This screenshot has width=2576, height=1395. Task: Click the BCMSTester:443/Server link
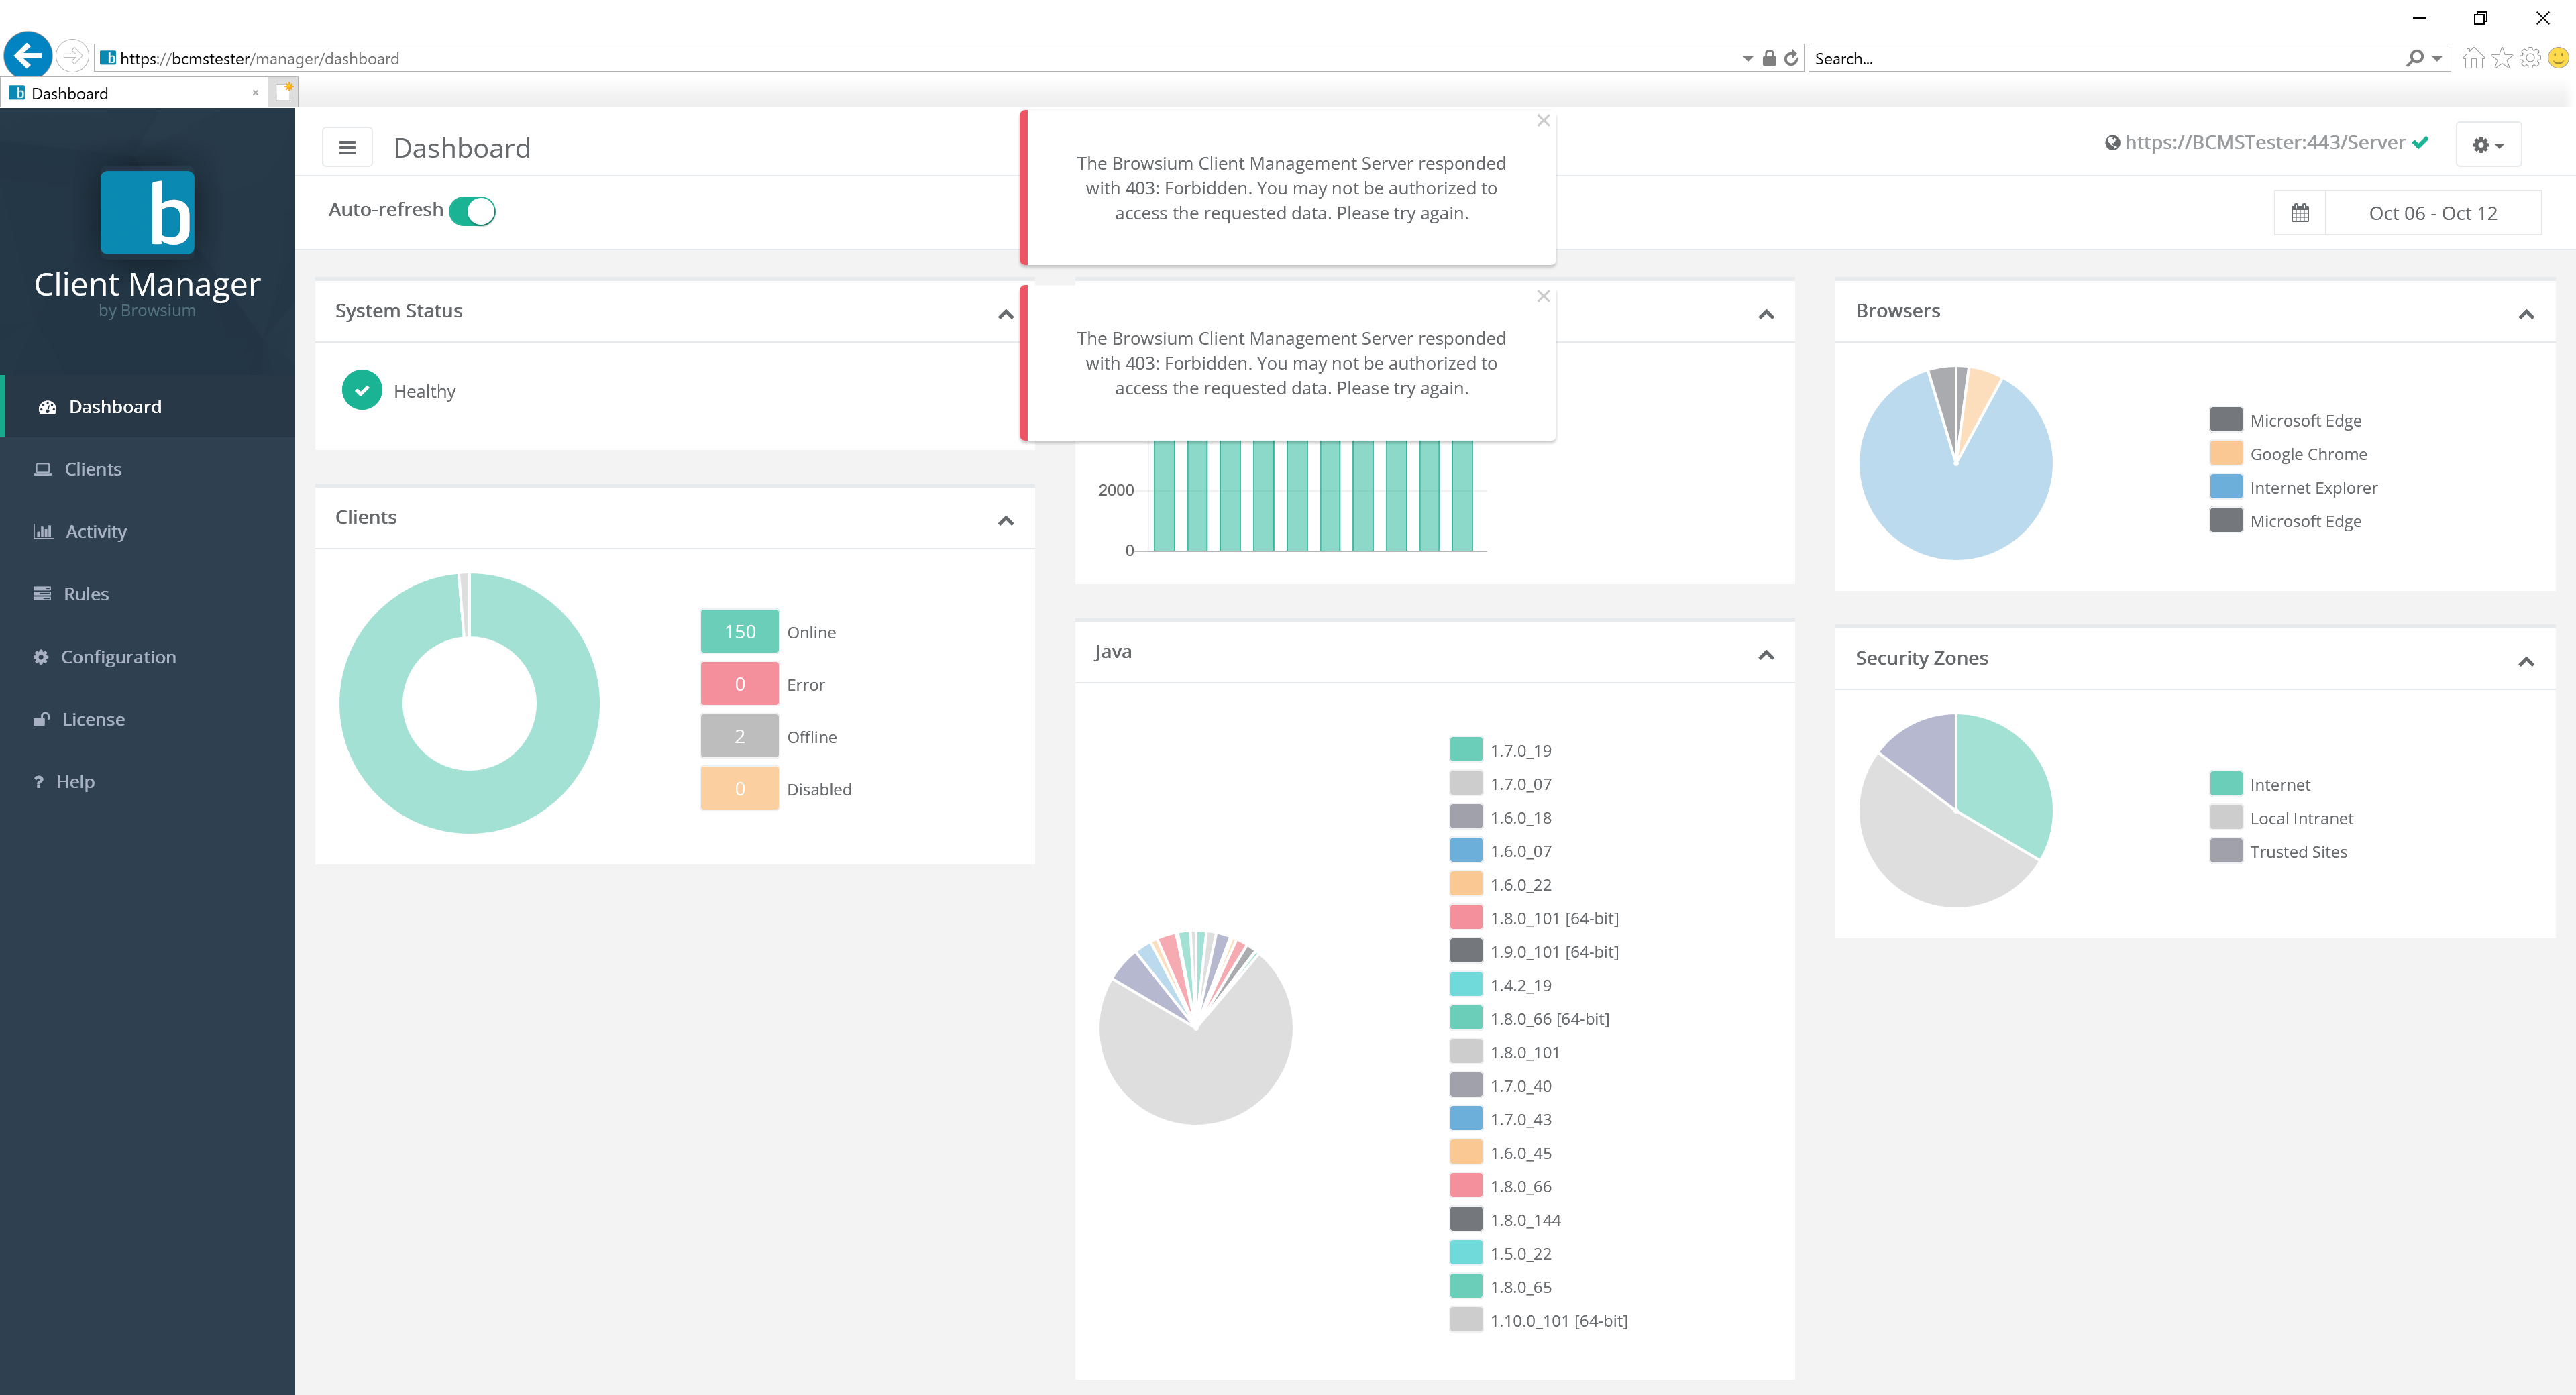[x=2264, y=142]
